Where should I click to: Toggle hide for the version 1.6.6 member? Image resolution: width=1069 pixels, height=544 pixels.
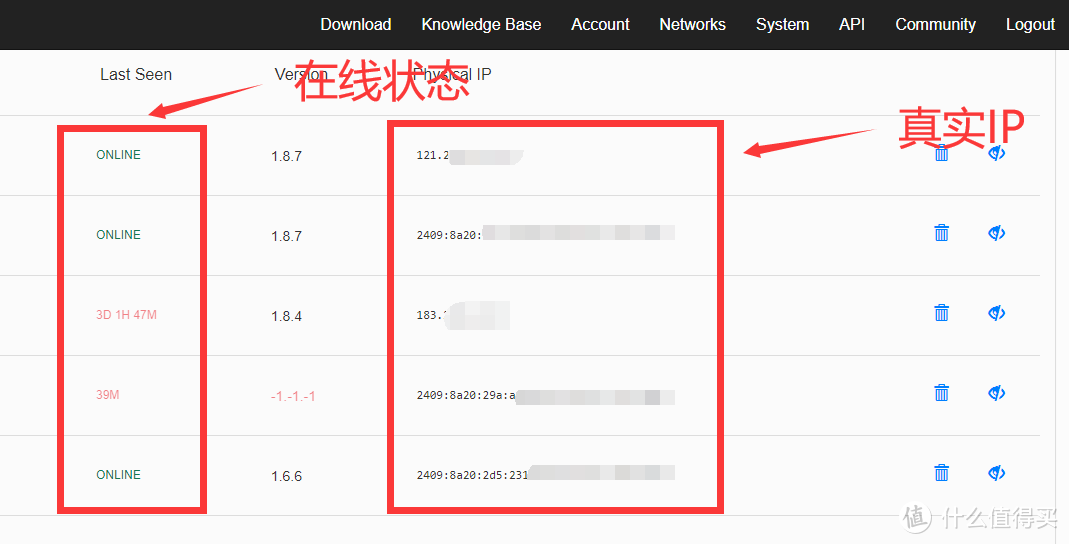[997, 472]
